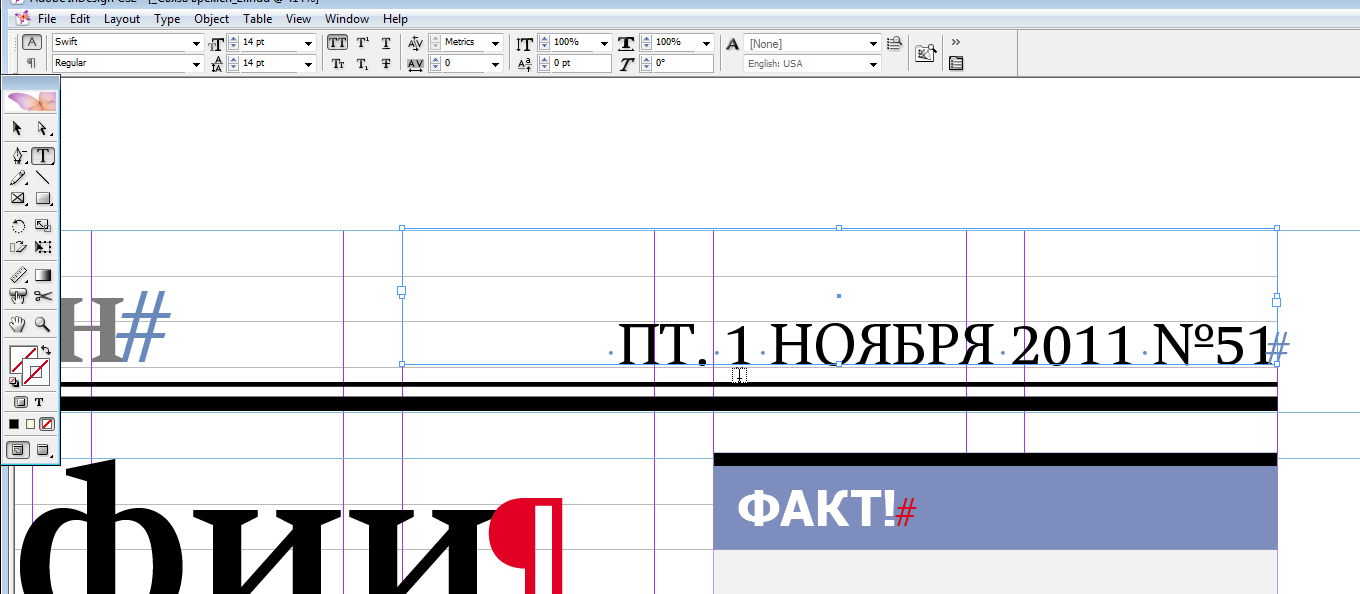Set formatting to affect container
Image resolution: width=1360 pixels, height=594 pixels.
20,402
